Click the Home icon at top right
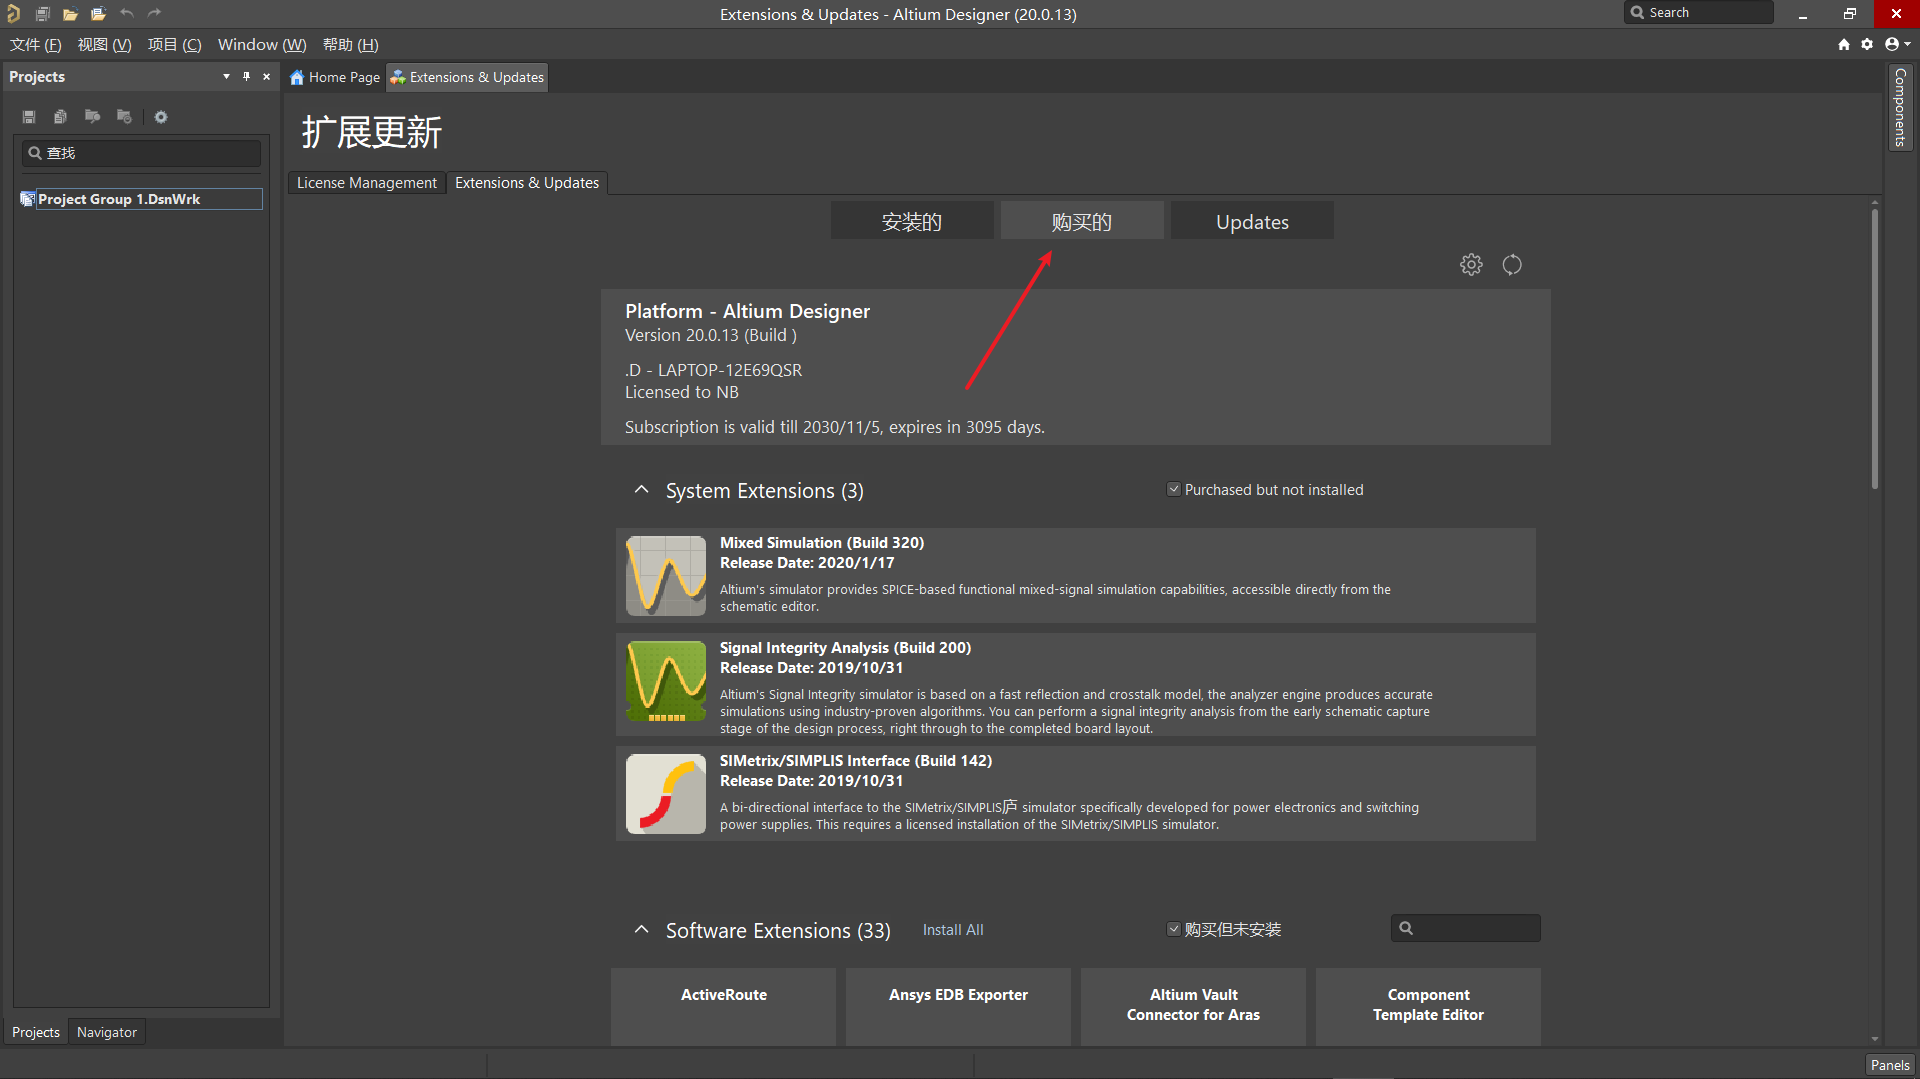Screen dimensions: 1920x1079 tap(1844, 44)
